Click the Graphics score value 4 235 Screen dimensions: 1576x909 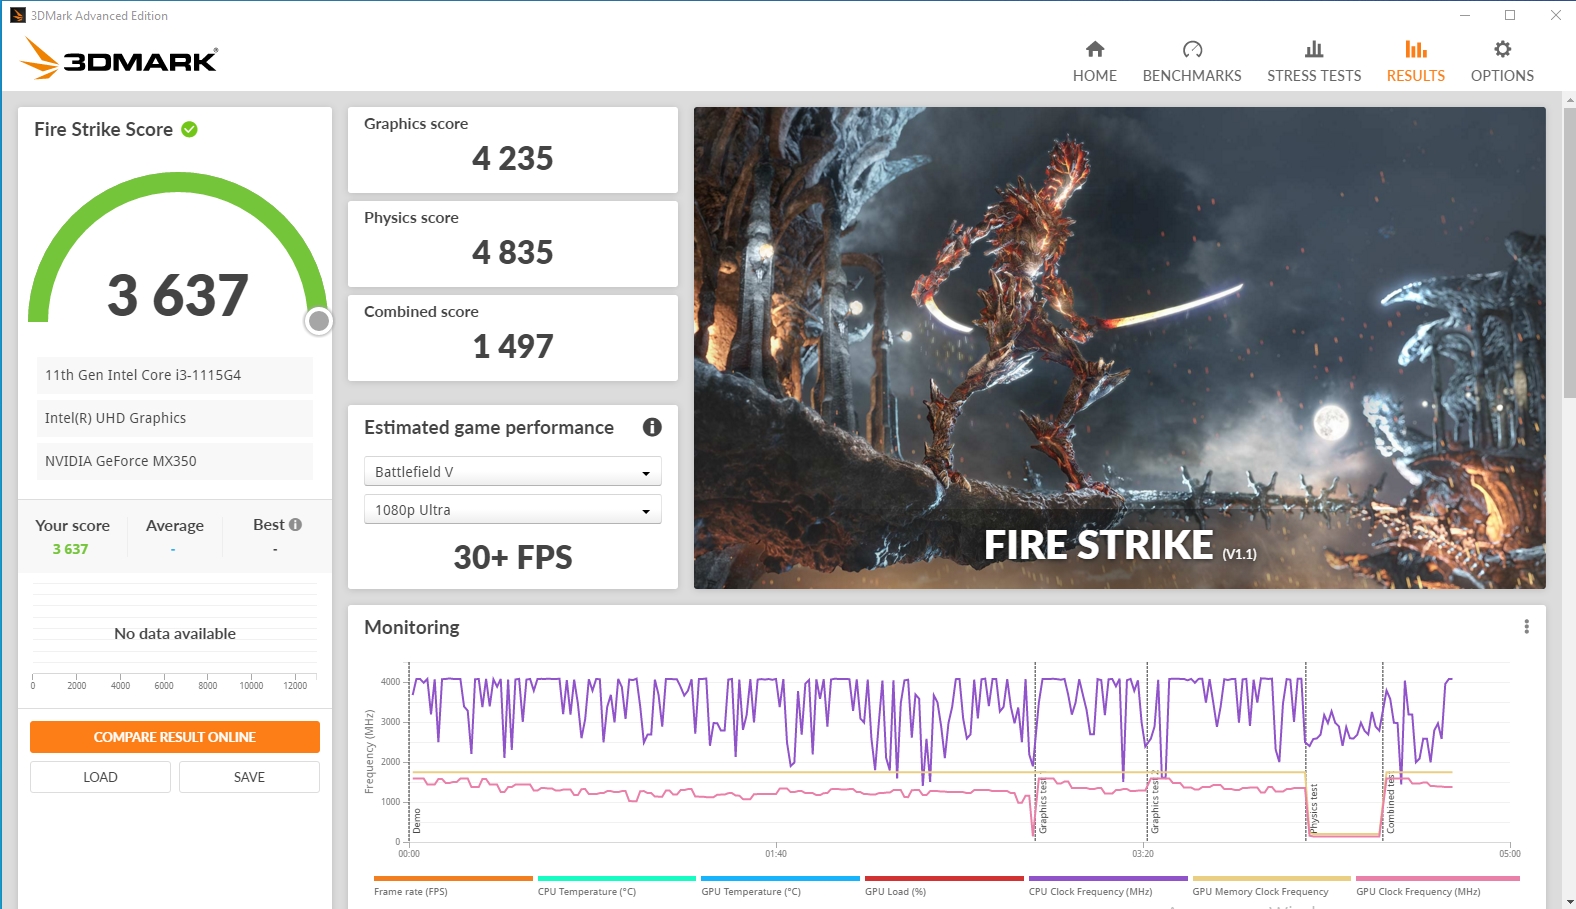tap(512, 158)
